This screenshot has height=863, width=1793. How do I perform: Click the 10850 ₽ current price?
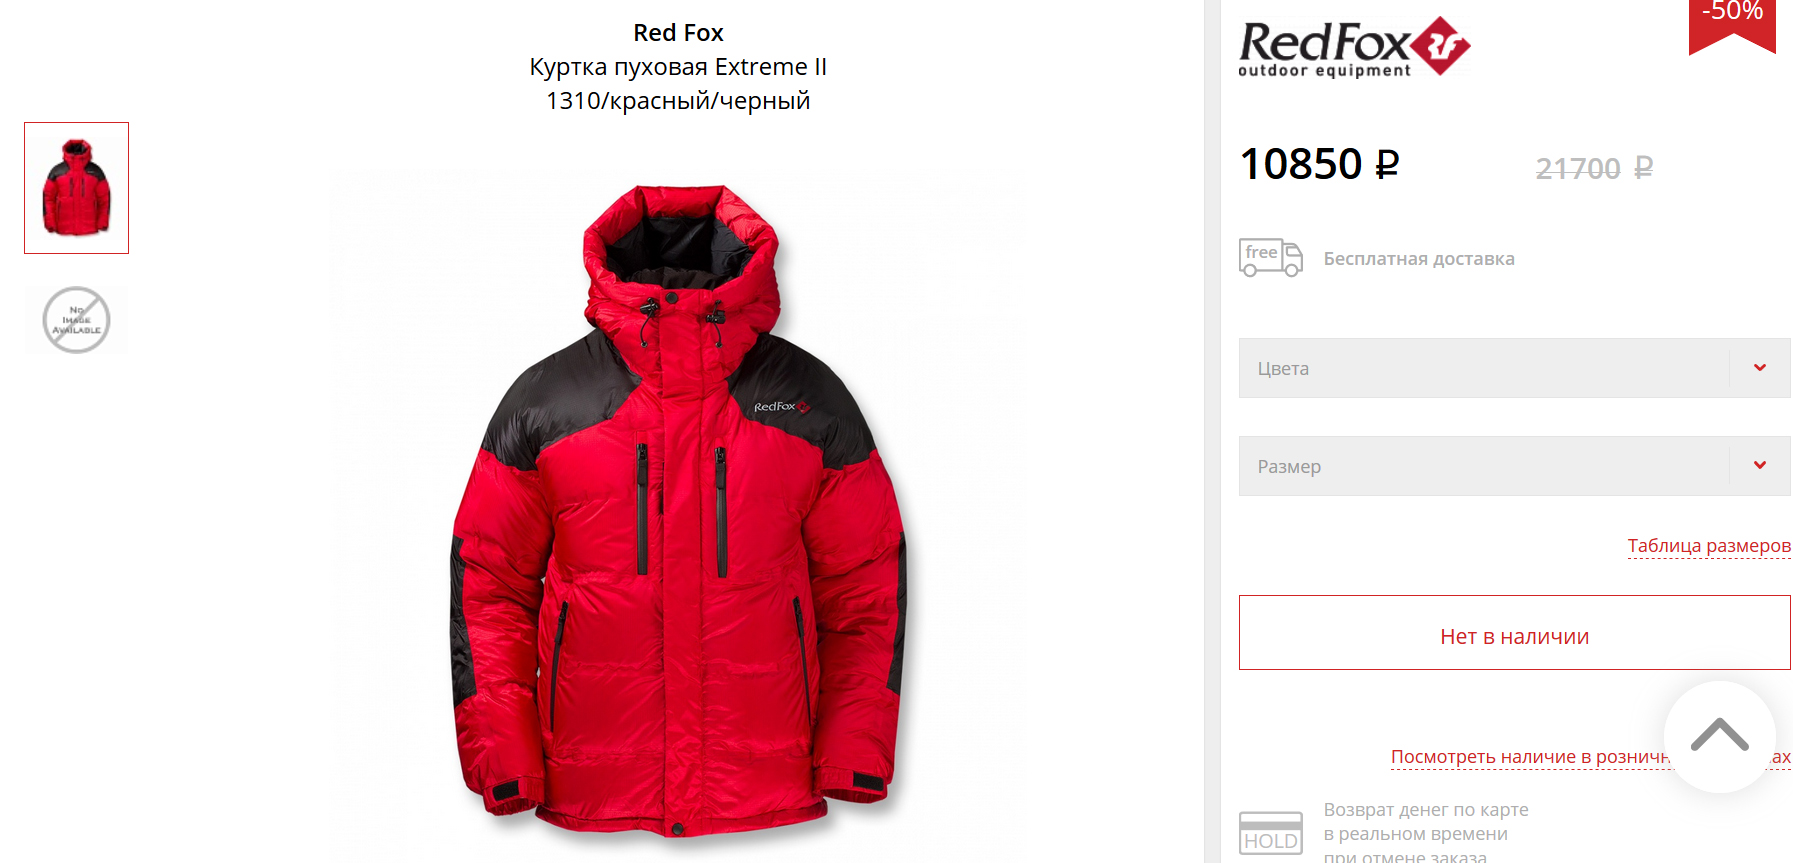click(x=1319, y=164)
